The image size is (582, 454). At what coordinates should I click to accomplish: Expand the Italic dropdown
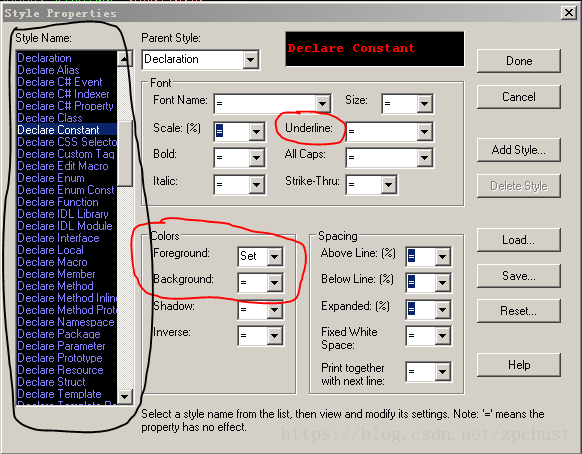pyautogui.click(x=256, y=184)
